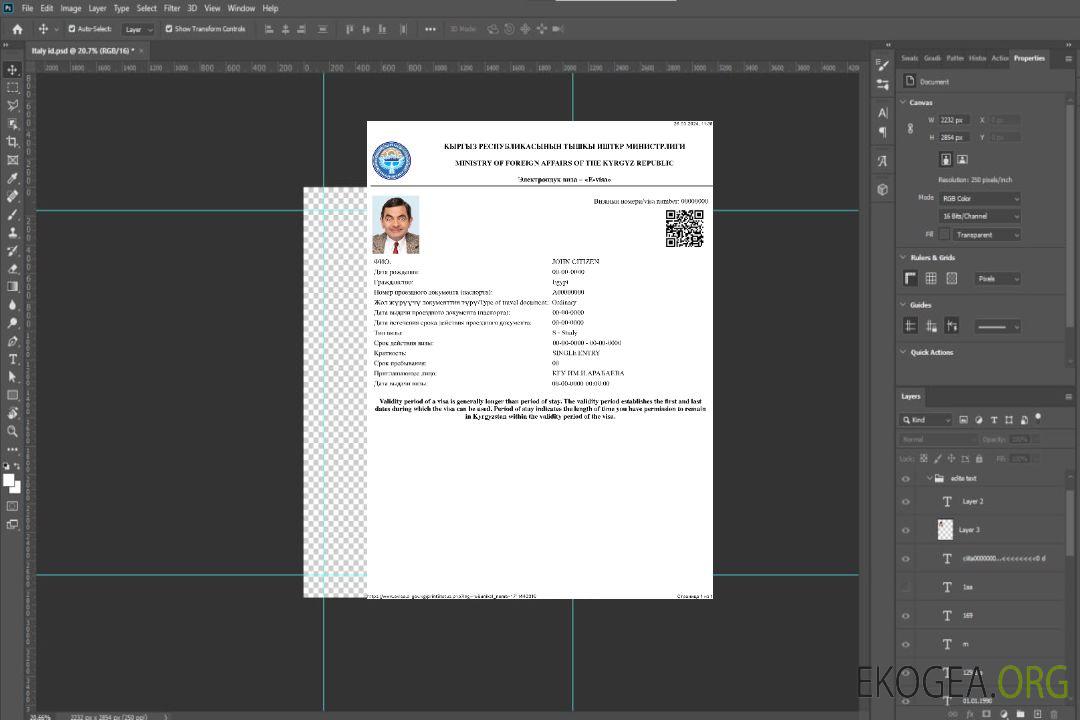1080x720 pixels.
Task: Open the RGB Color mode dropdown
Action: pyautogui.click(x=979, y=198)
